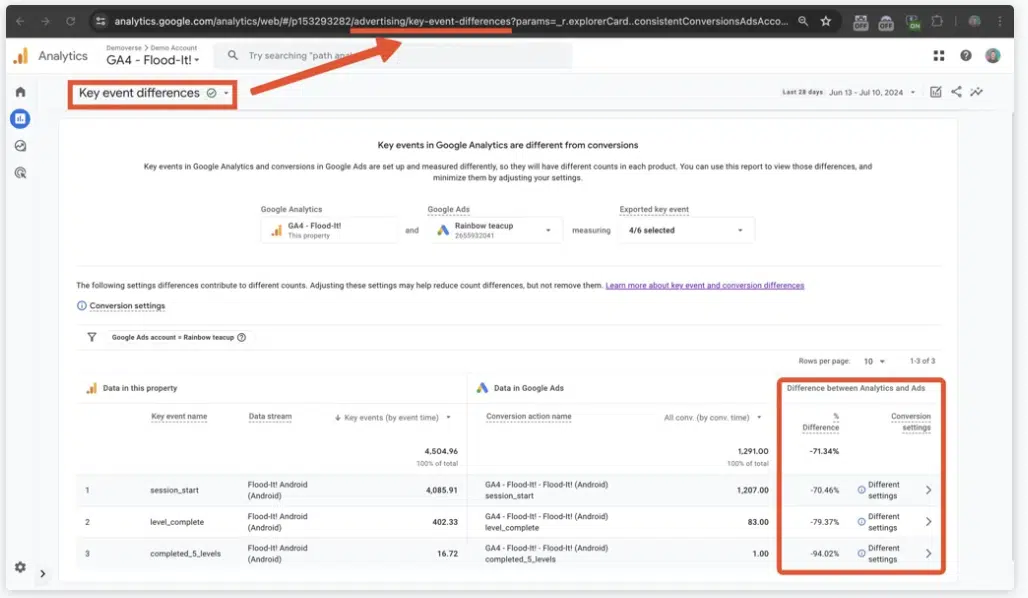1028x598 pixels.
Task: Click the Conversion settings link
Action: click(x=127, y=306)
